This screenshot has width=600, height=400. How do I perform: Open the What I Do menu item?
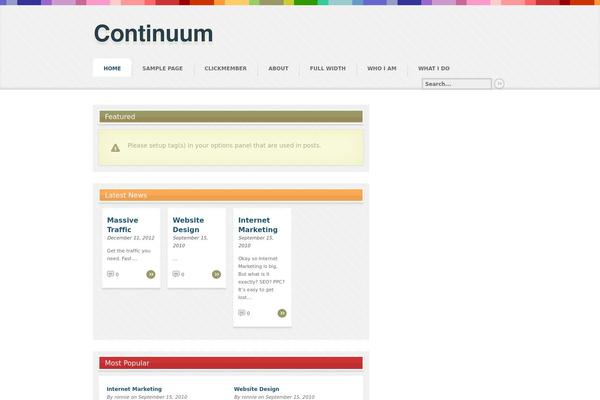pyautogui.click(x=434, y=68)
